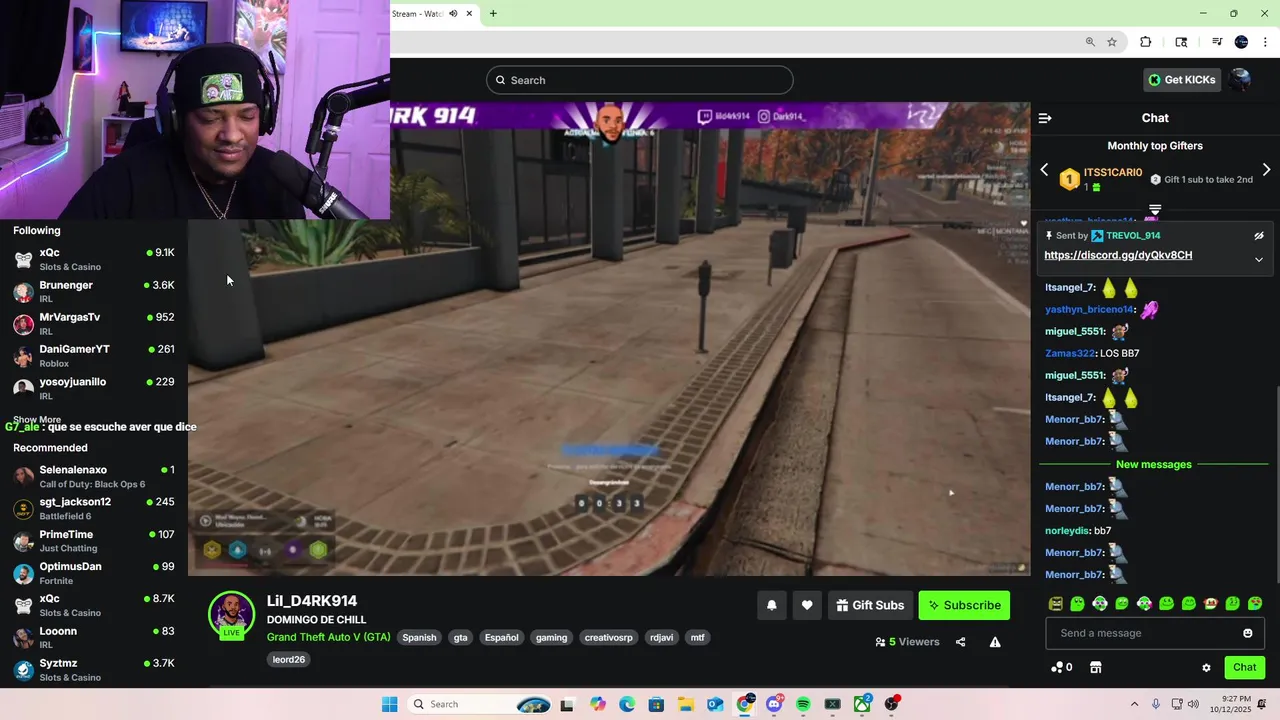Open Gift Subs
1280x720 pixels.
pyautogui.click(x=870, y=605)
